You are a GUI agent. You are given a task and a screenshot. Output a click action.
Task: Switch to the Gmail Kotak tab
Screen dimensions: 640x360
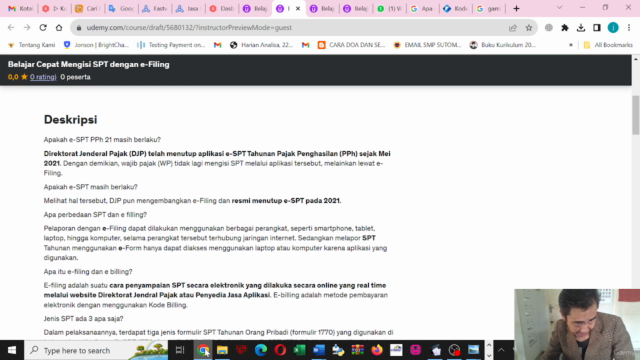pyautogui.click(x=20, y=9)
